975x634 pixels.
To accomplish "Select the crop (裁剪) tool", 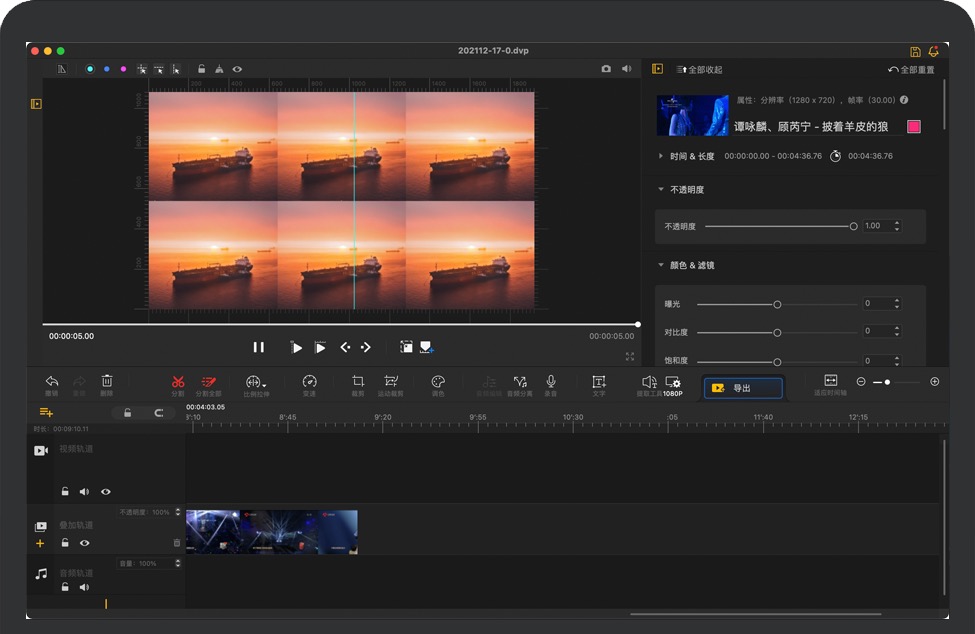I will (358, 381).
